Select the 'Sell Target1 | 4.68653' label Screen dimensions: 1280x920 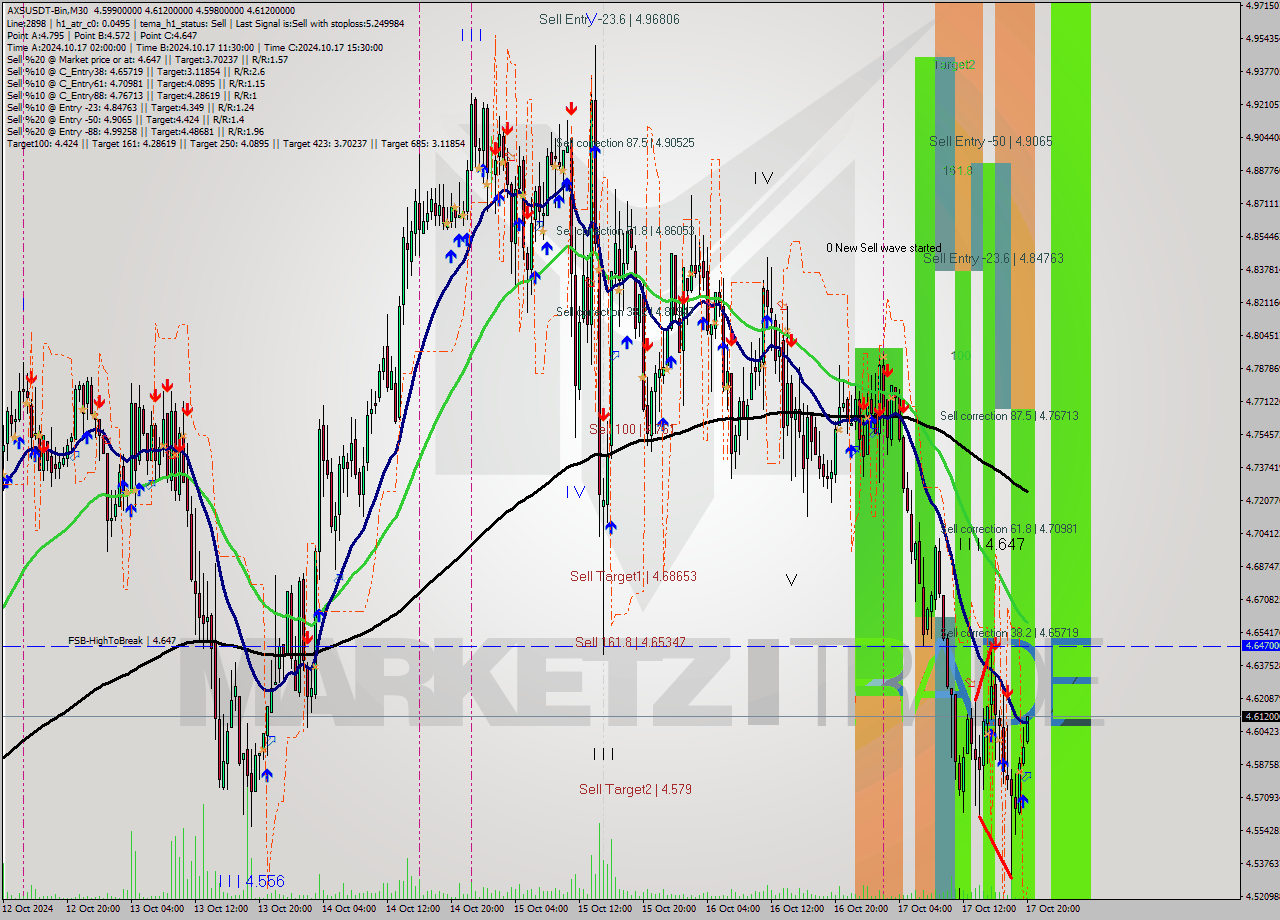coord(633,576)
